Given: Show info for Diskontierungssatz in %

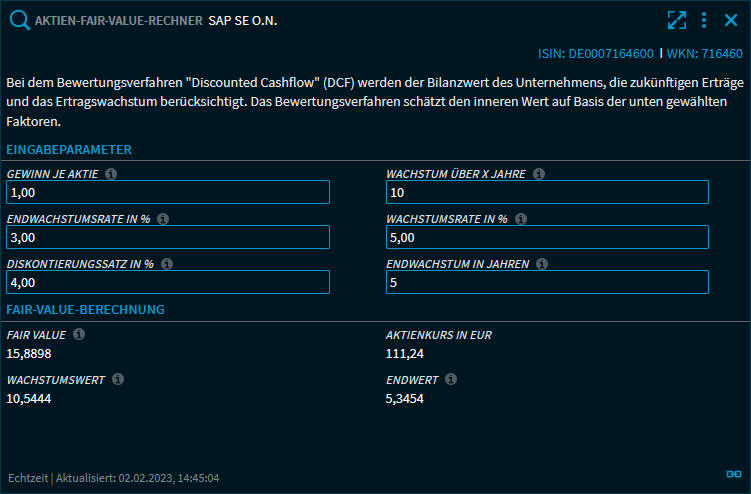Looking at the screenshot, I should [x=167, y=264].
